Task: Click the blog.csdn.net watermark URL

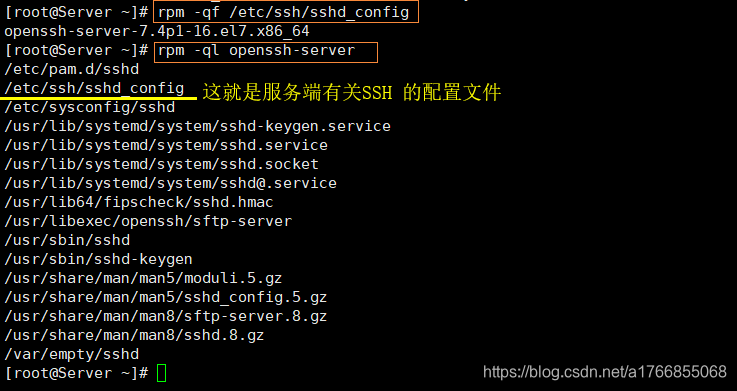Action: [x=605, y=372]
